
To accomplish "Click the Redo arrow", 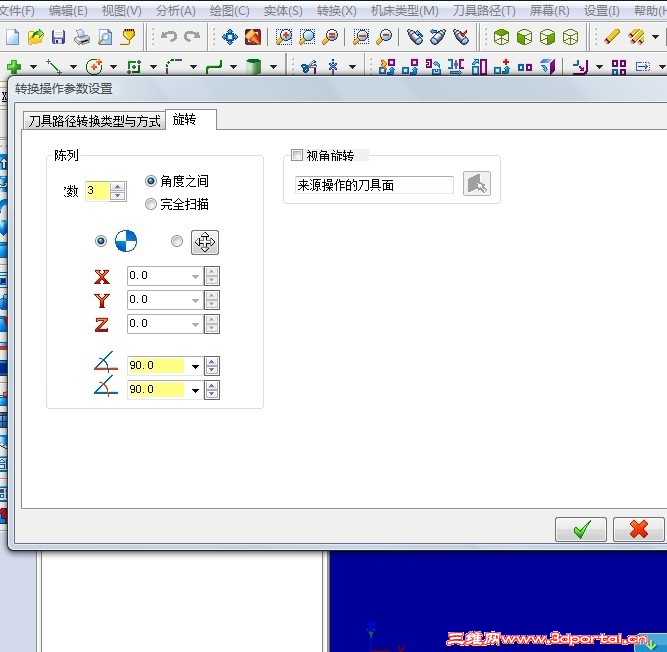I will [x=192, y=36].
